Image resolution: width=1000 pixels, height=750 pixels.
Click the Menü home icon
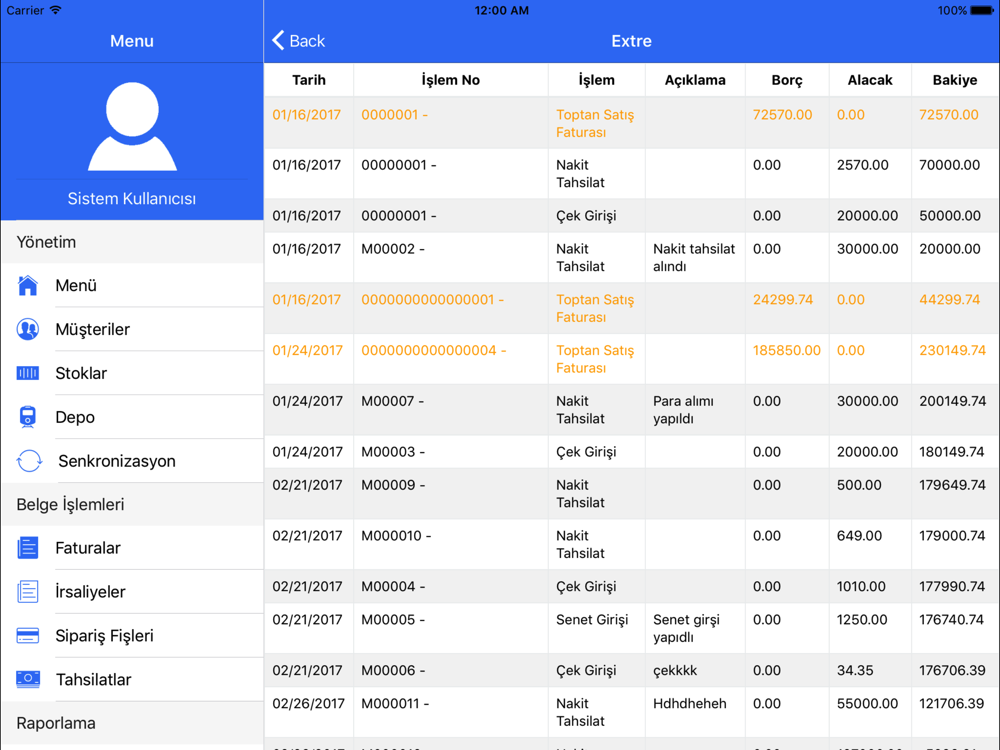(28, 286)
